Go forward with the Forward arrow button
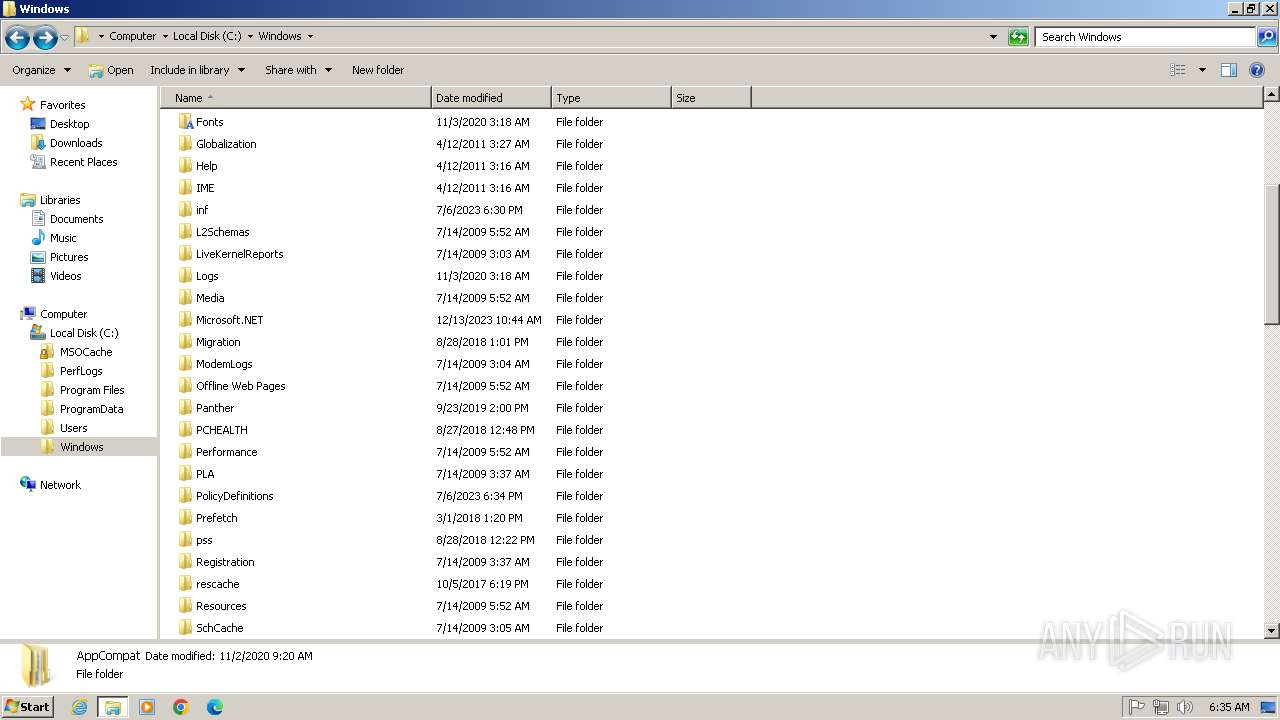1280x720 pixels. click(x=45, y=38)
